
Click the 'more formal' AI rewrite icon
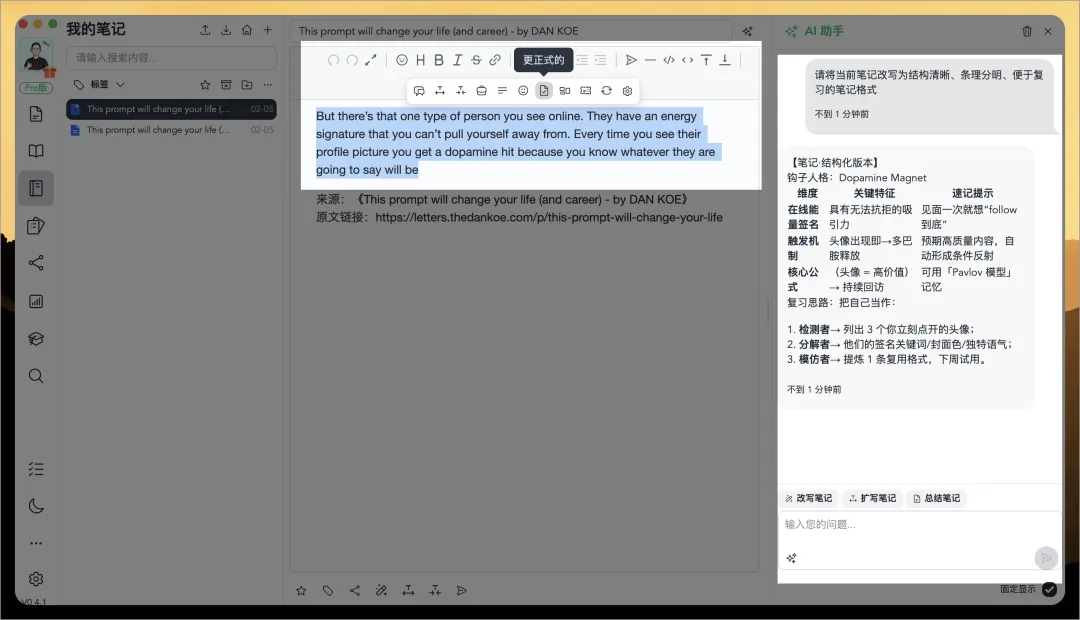point(544,91)
